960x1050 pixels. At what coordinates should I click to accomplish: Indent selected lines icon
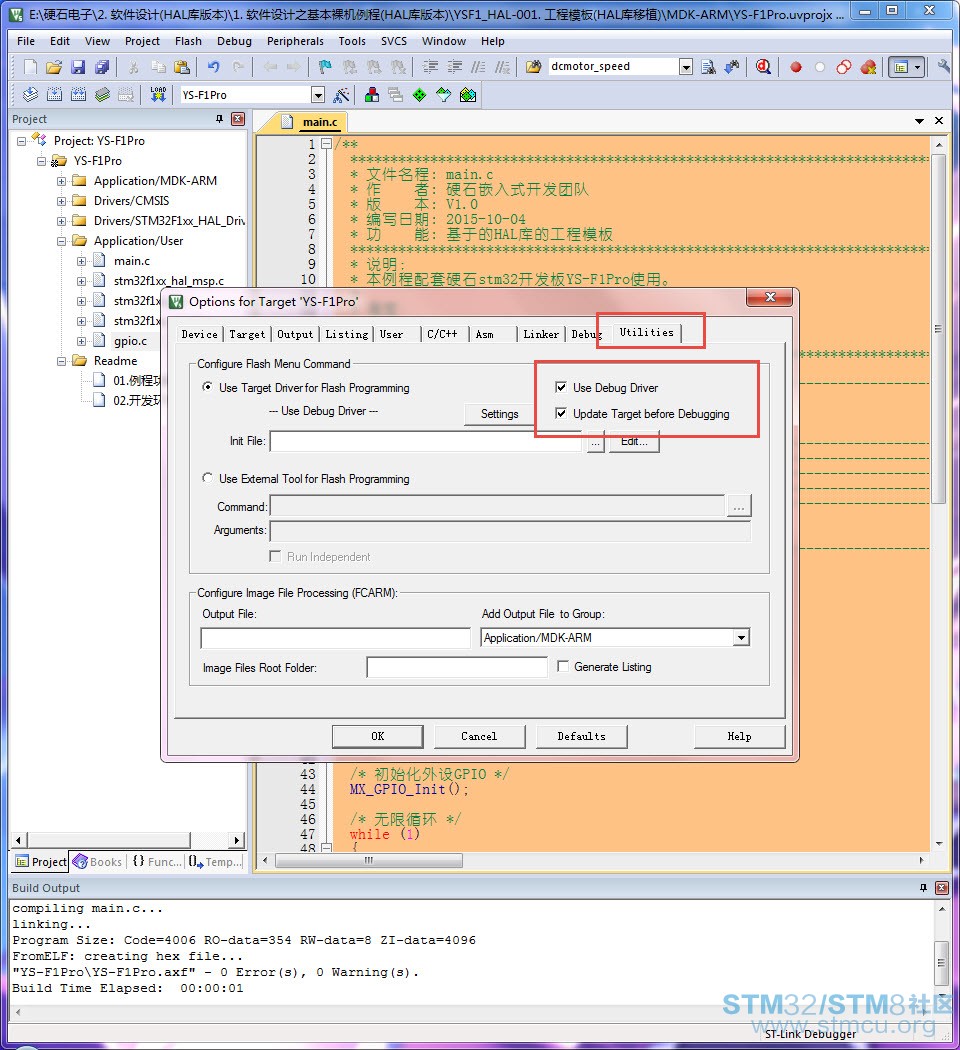(430, 66)
